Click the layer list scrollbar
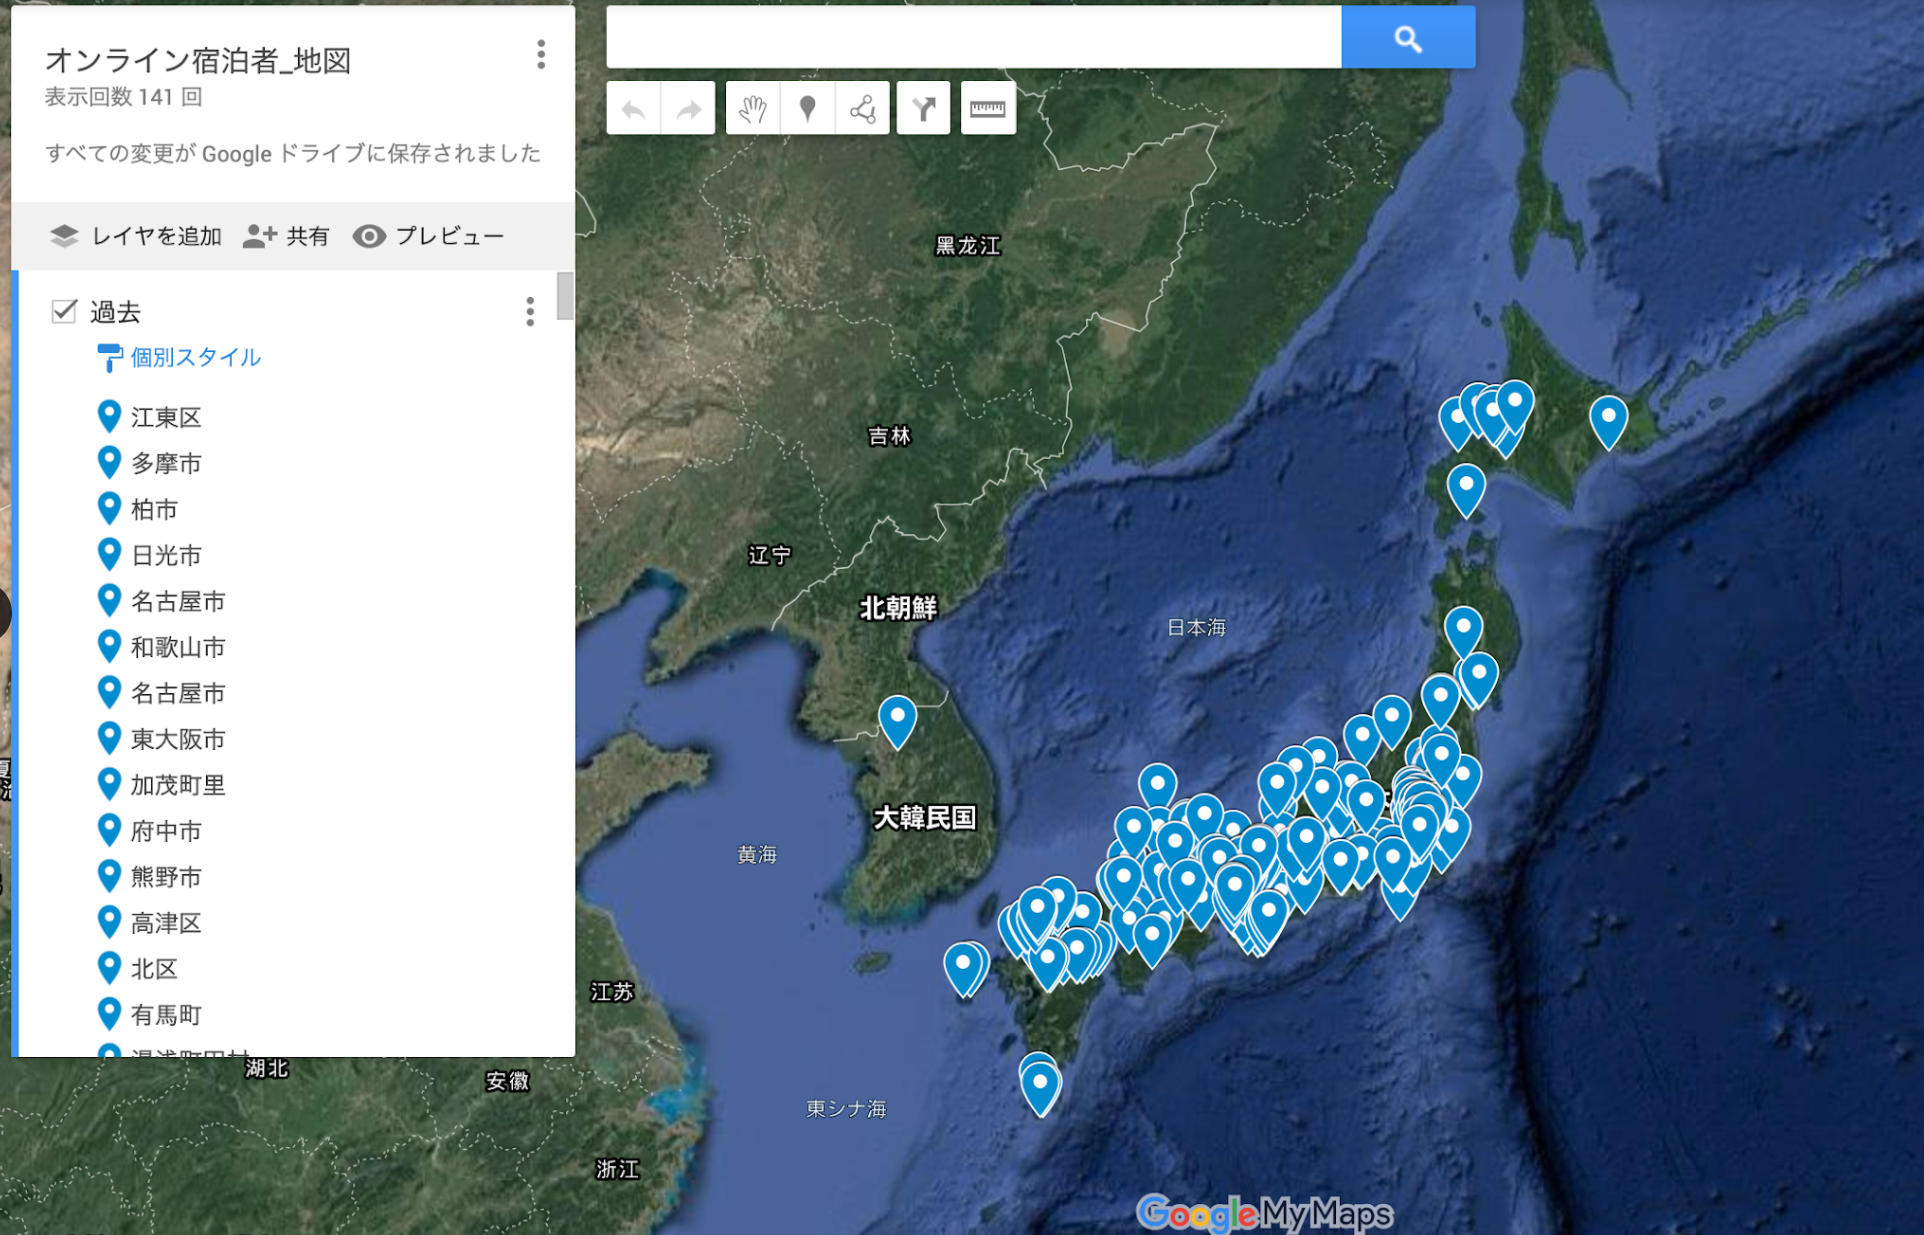 pos(565,296)
